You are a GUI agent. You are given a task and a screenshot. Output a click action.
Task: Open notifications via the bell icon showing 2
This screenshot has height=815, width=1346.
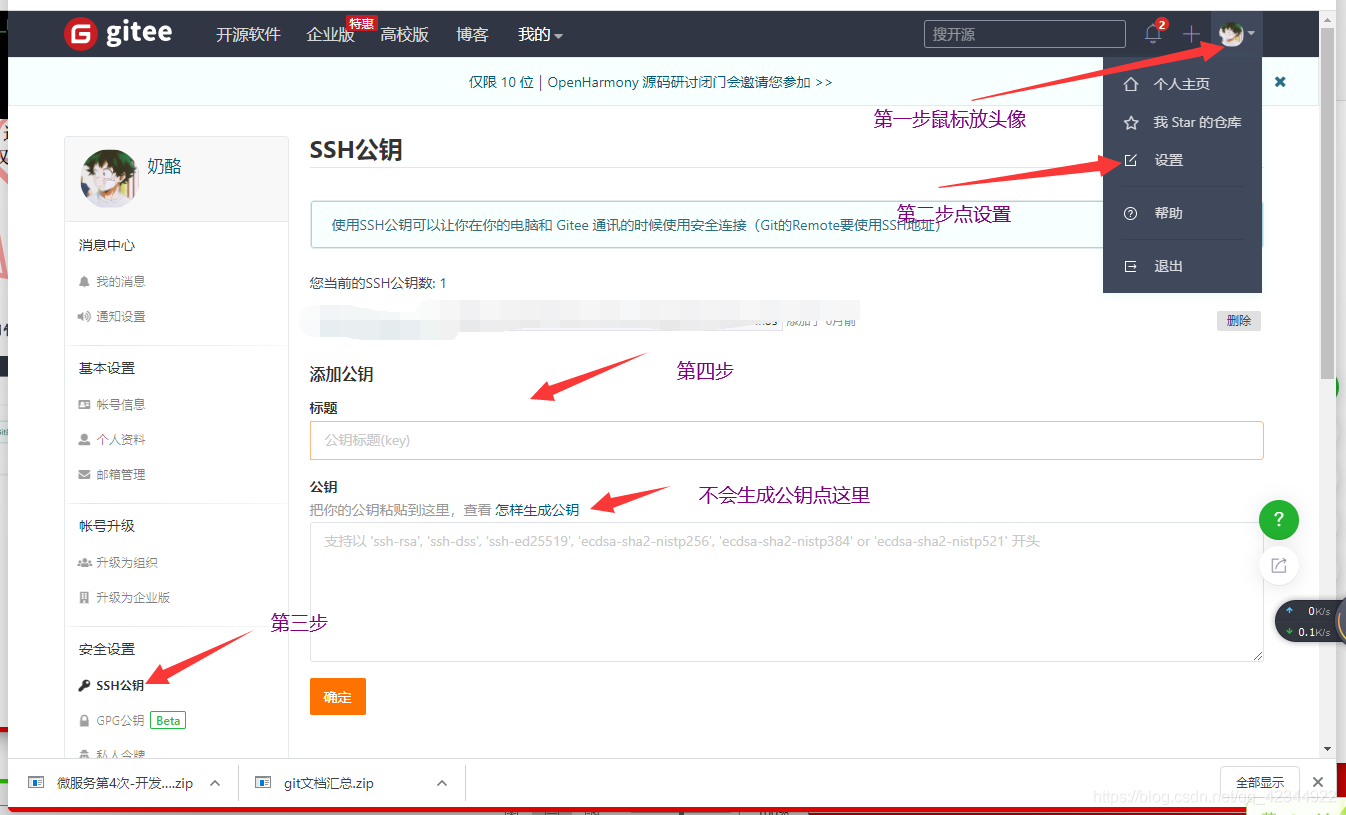pyautogui.click(x=1152, y=32)
